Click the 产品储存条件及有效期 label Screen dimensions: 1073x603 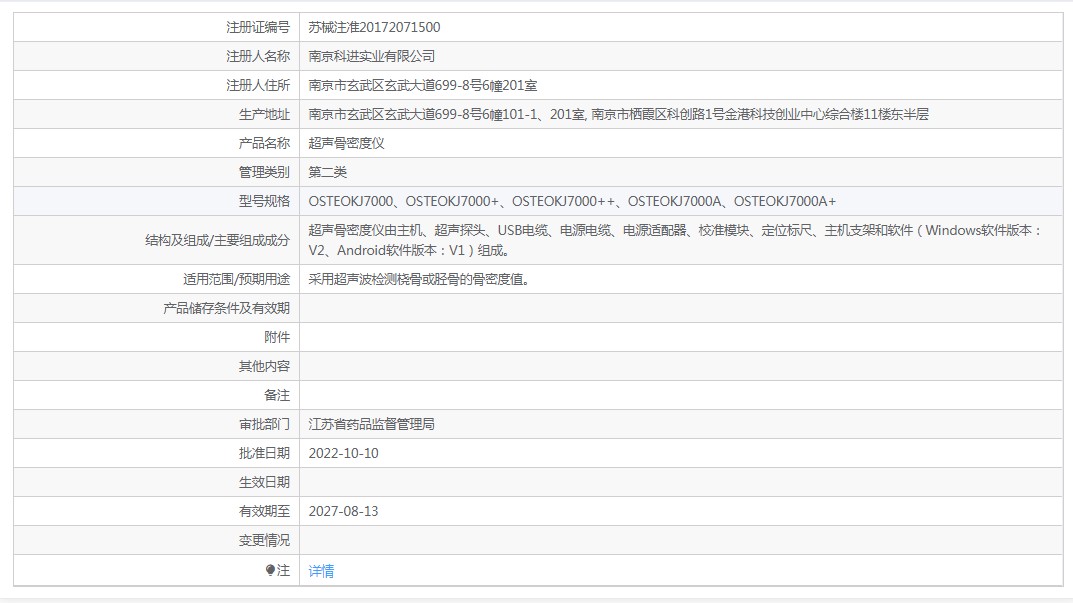click(227, 309)
